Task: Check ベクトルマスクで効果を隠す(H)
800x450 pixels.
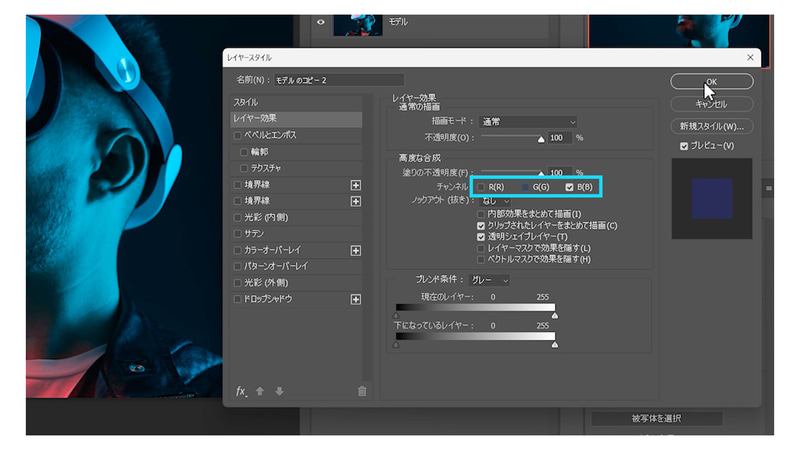Action: coord(481,260)
